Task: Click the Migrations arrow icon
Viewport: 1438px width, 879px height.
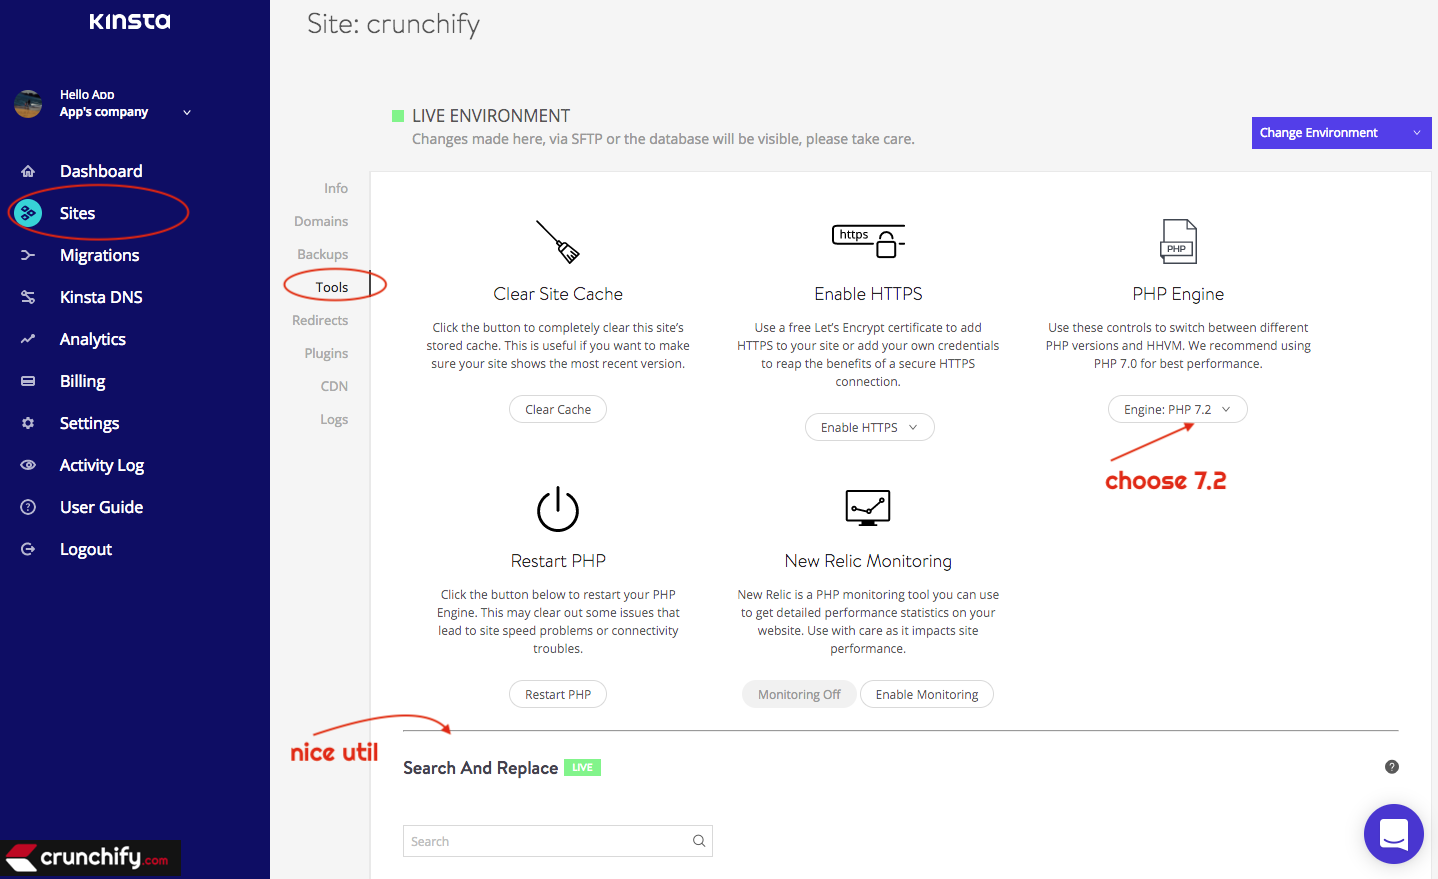Action: coord(28,255)
